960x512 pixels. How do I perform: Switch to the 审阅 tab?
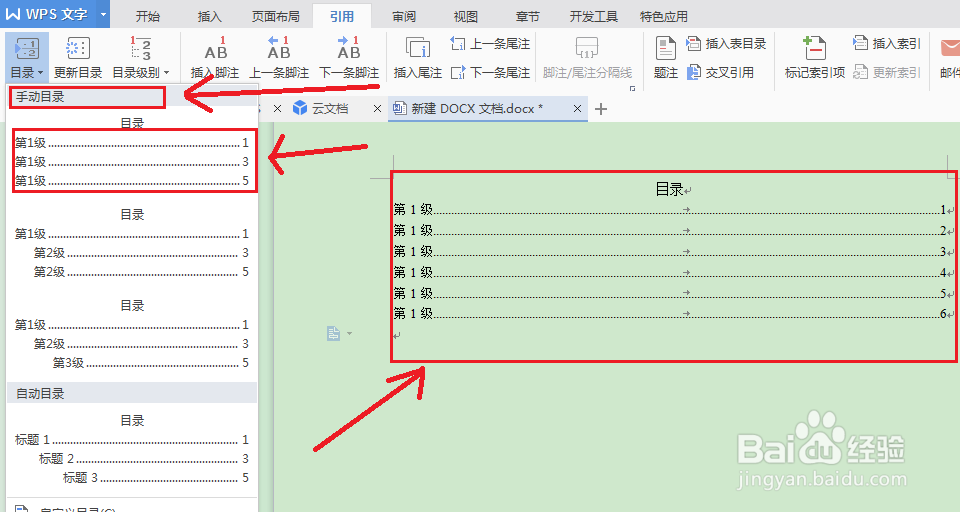pos(404,17)
